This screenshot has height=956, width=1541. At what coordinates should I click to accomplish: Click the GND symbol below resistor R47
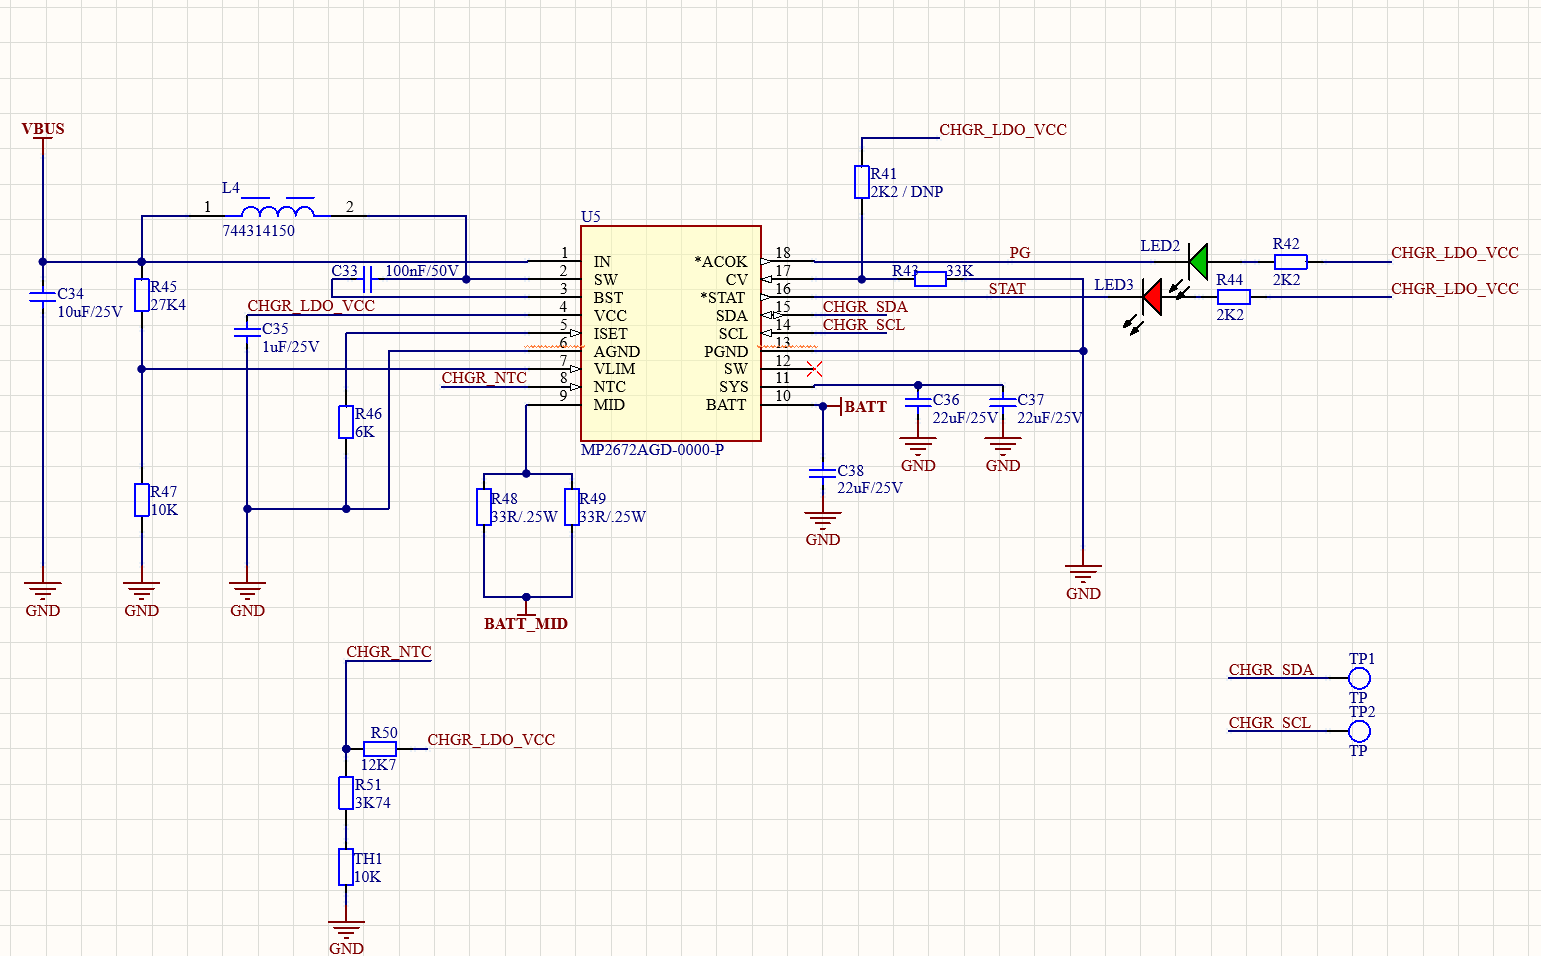pos(141,588)
